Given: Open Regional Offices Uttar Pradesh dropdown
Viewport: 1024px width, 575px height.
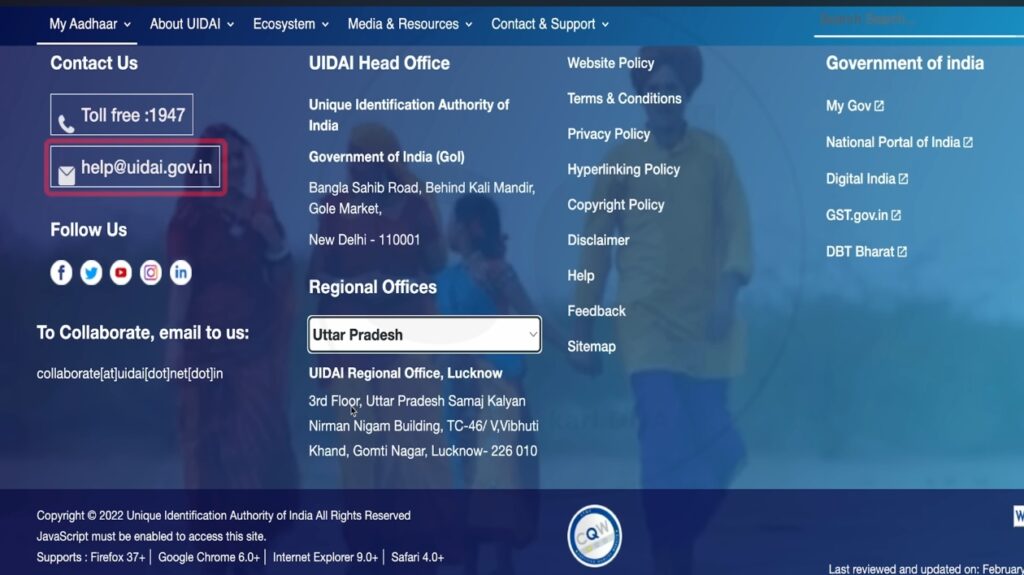Looking at the screenshot, I should [424, 335].
